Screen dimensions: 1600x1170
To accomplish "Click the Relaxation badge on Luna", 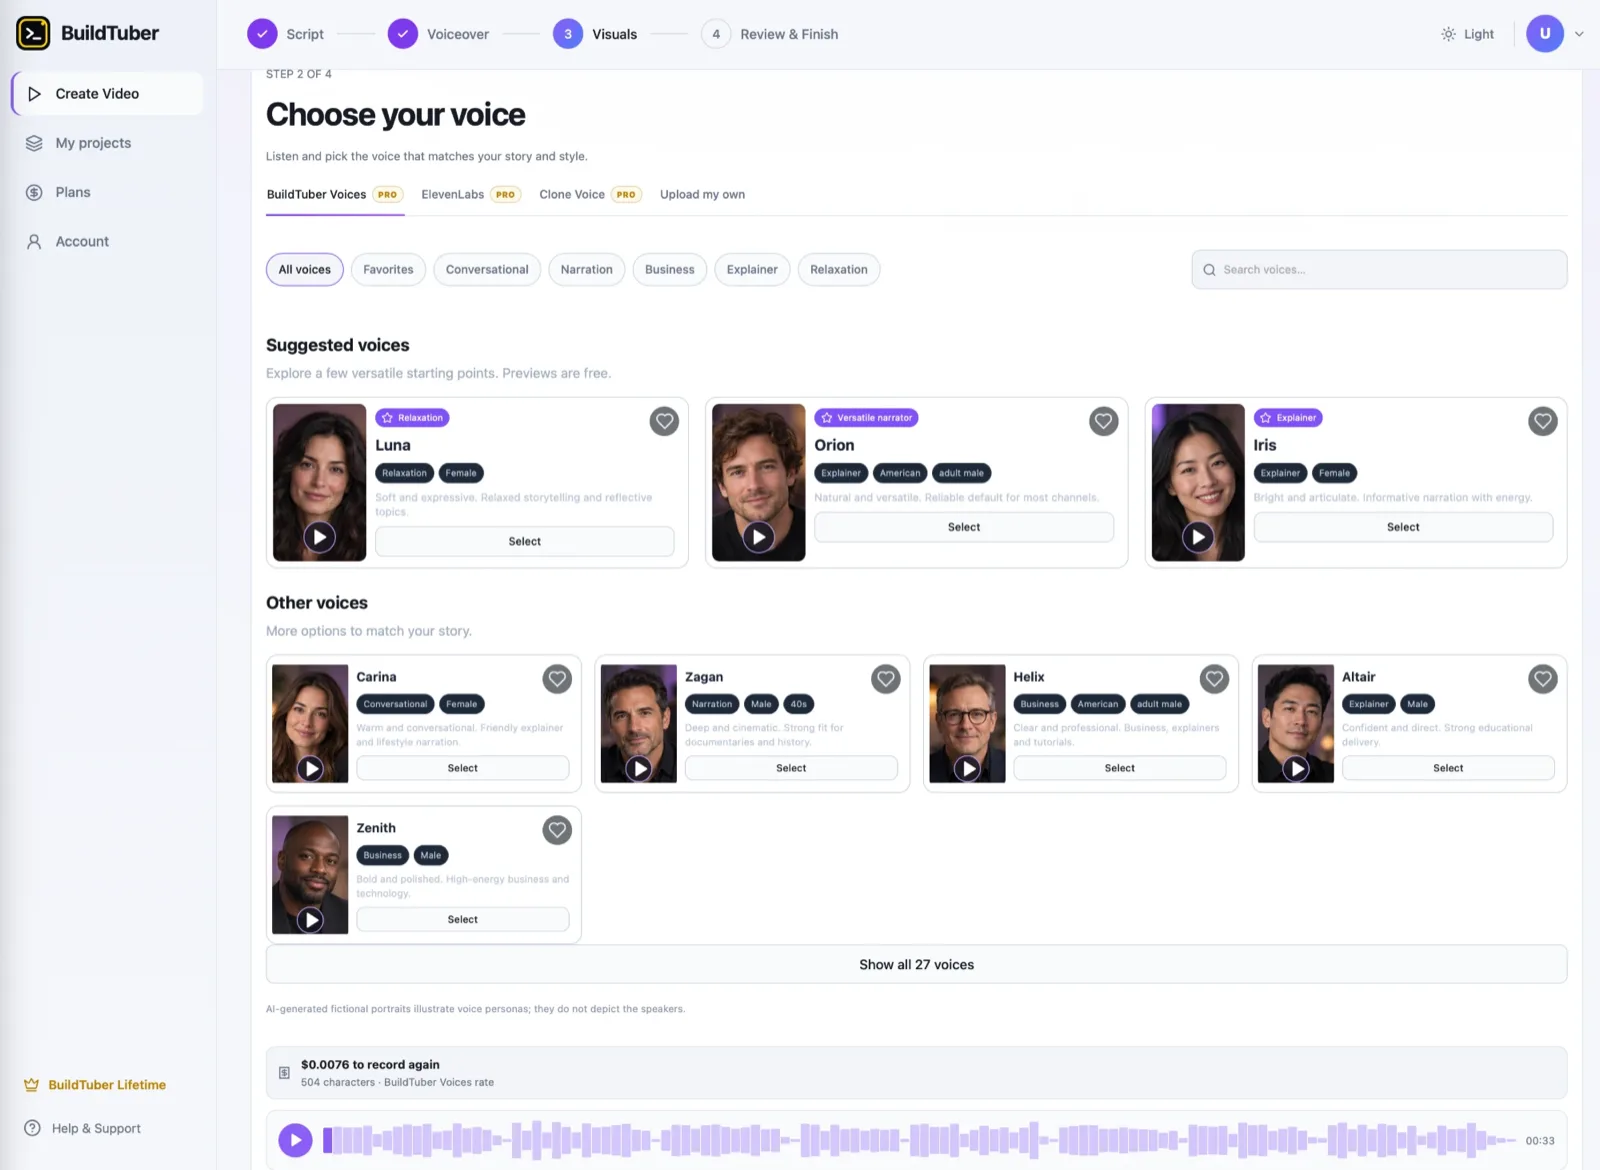I will coord(412,418).
